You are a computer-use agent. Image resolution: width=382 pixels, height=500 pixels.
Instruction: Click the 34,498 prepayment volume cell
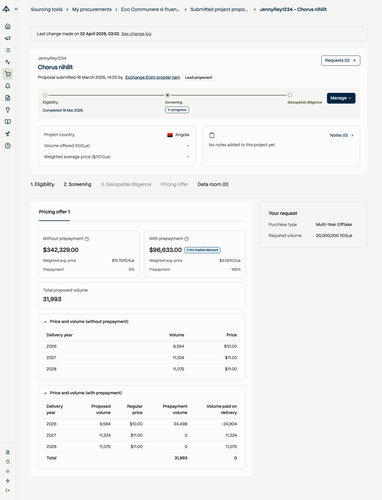[x=180, y=424]
